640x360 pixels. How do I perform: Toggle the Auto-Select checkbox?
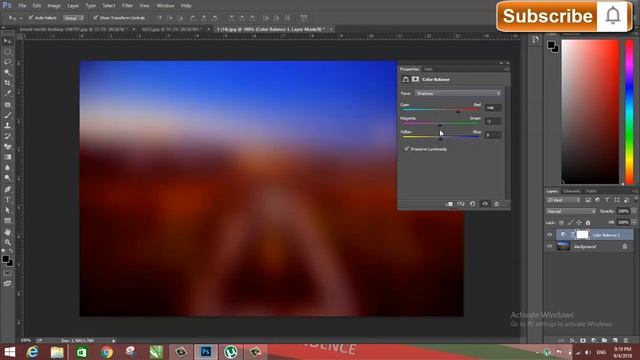point(31,18)
